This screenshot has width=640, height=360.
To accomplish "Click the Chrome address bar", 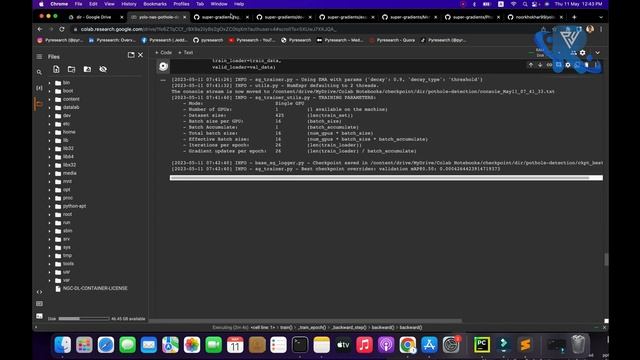I will tap(302, 29).
